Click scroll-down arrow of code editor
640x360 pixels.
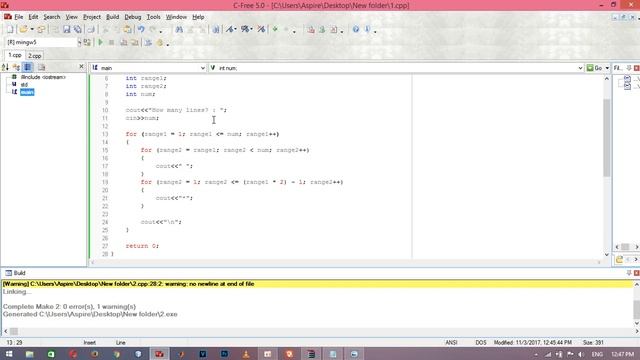click(x=607, y=255)
